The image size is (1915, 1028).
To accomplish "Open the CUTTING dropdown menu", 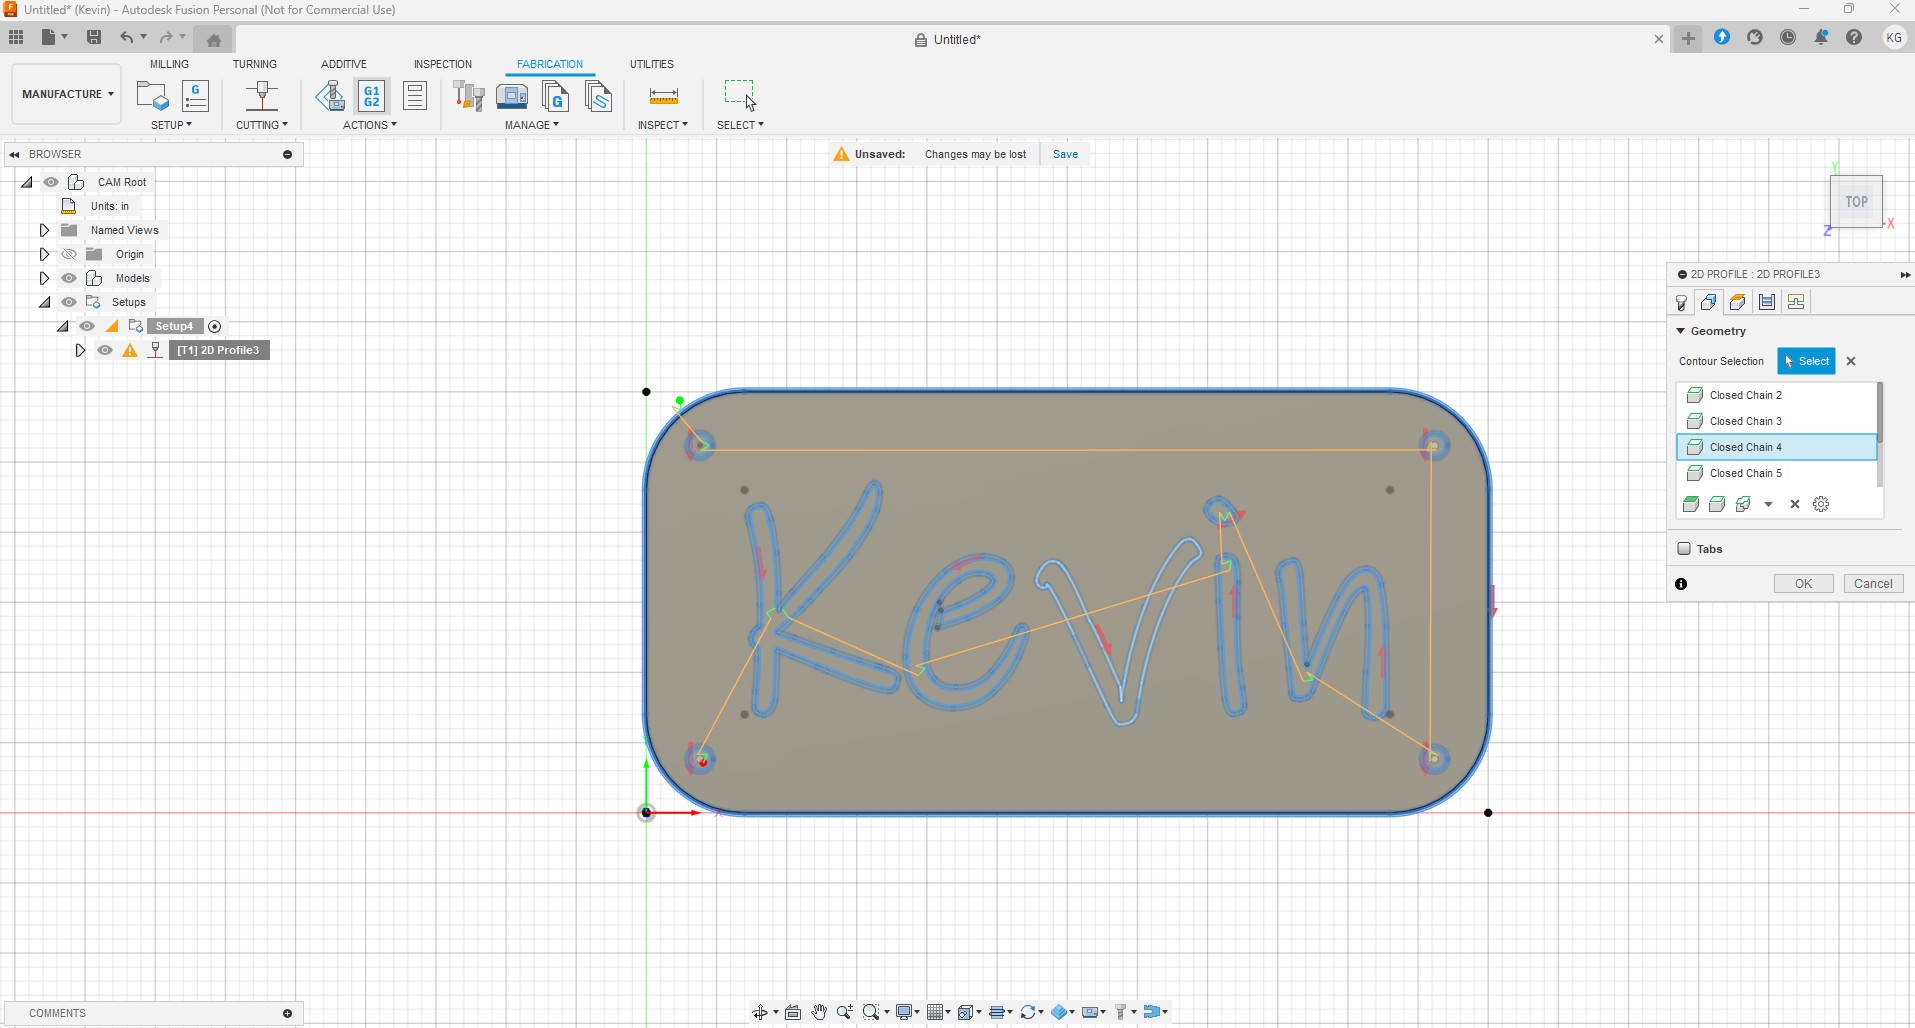I will [262, 125].
